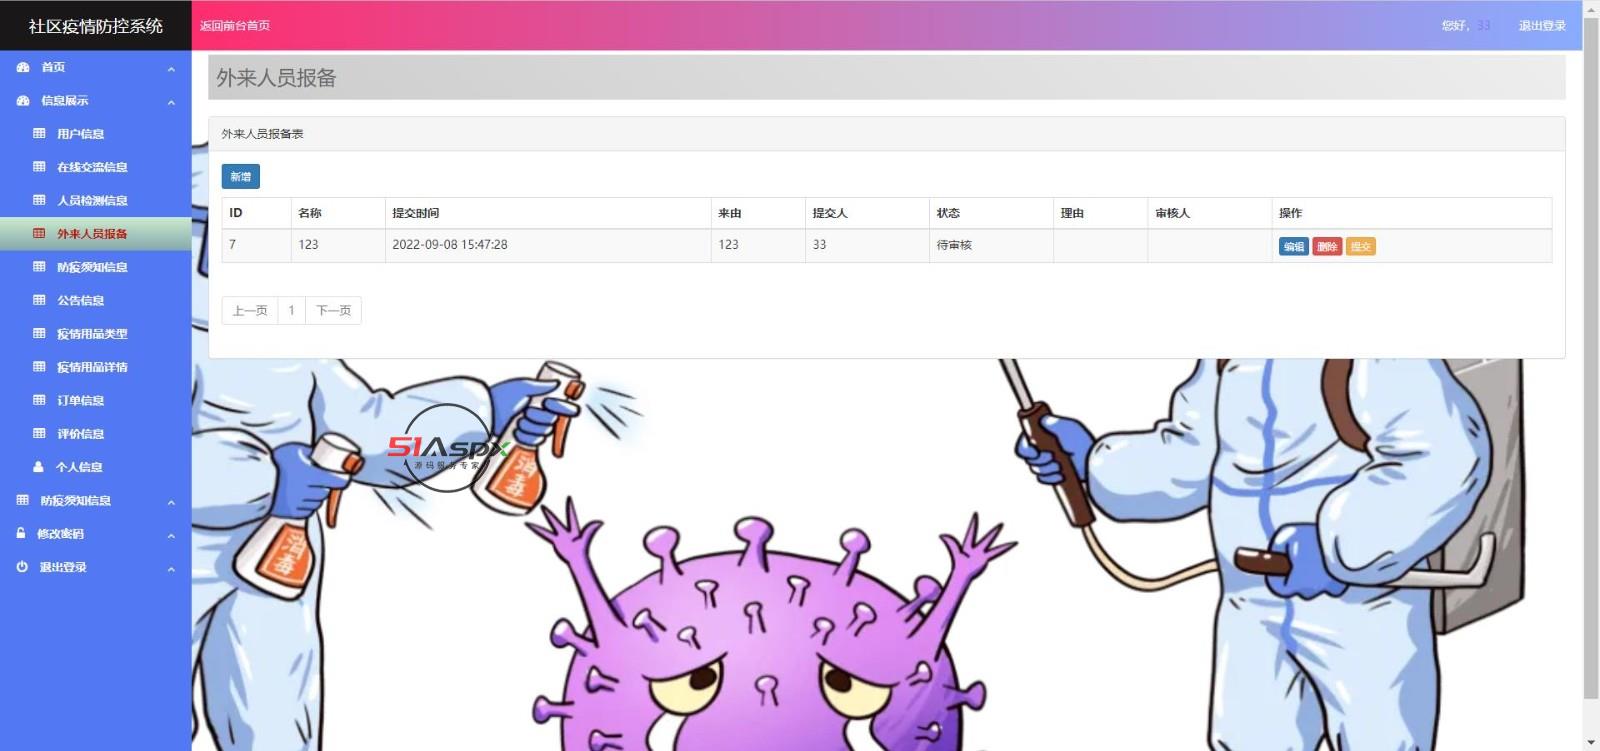
Task: Click 编辑 for record ID 7
Action: coord(1294,246)
